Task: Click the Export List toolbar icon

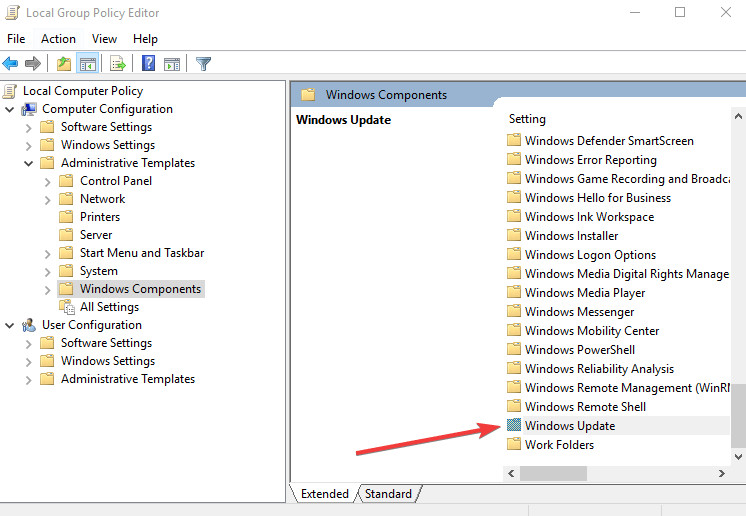Action: (x=117, y=63)
